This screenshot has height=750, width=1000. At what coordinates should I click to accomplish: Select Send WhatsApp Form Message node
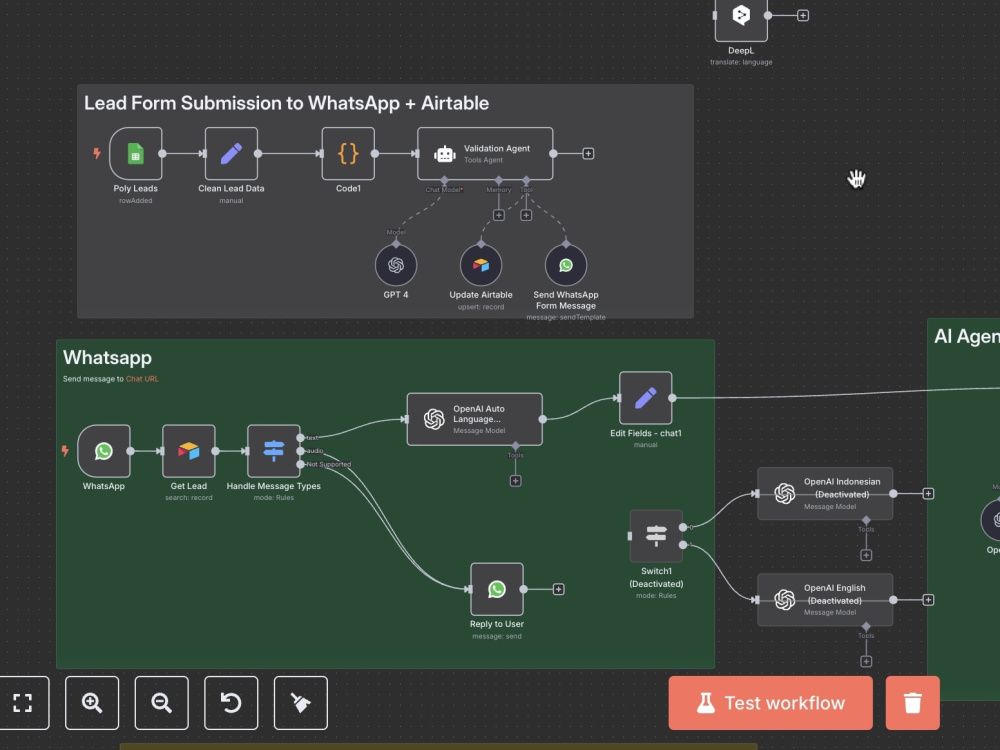(566, 265)
